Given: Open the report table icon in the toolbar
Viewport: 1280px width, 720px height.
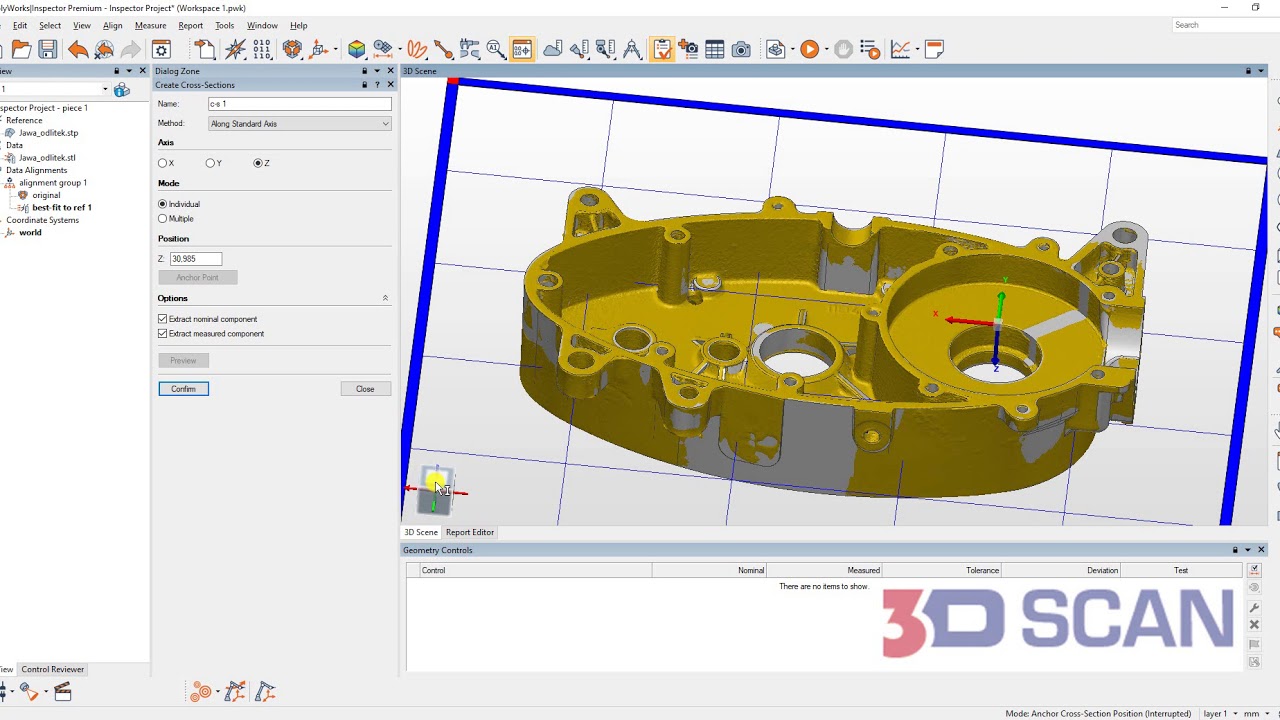Looking at the screenshot, I should 716,48.
